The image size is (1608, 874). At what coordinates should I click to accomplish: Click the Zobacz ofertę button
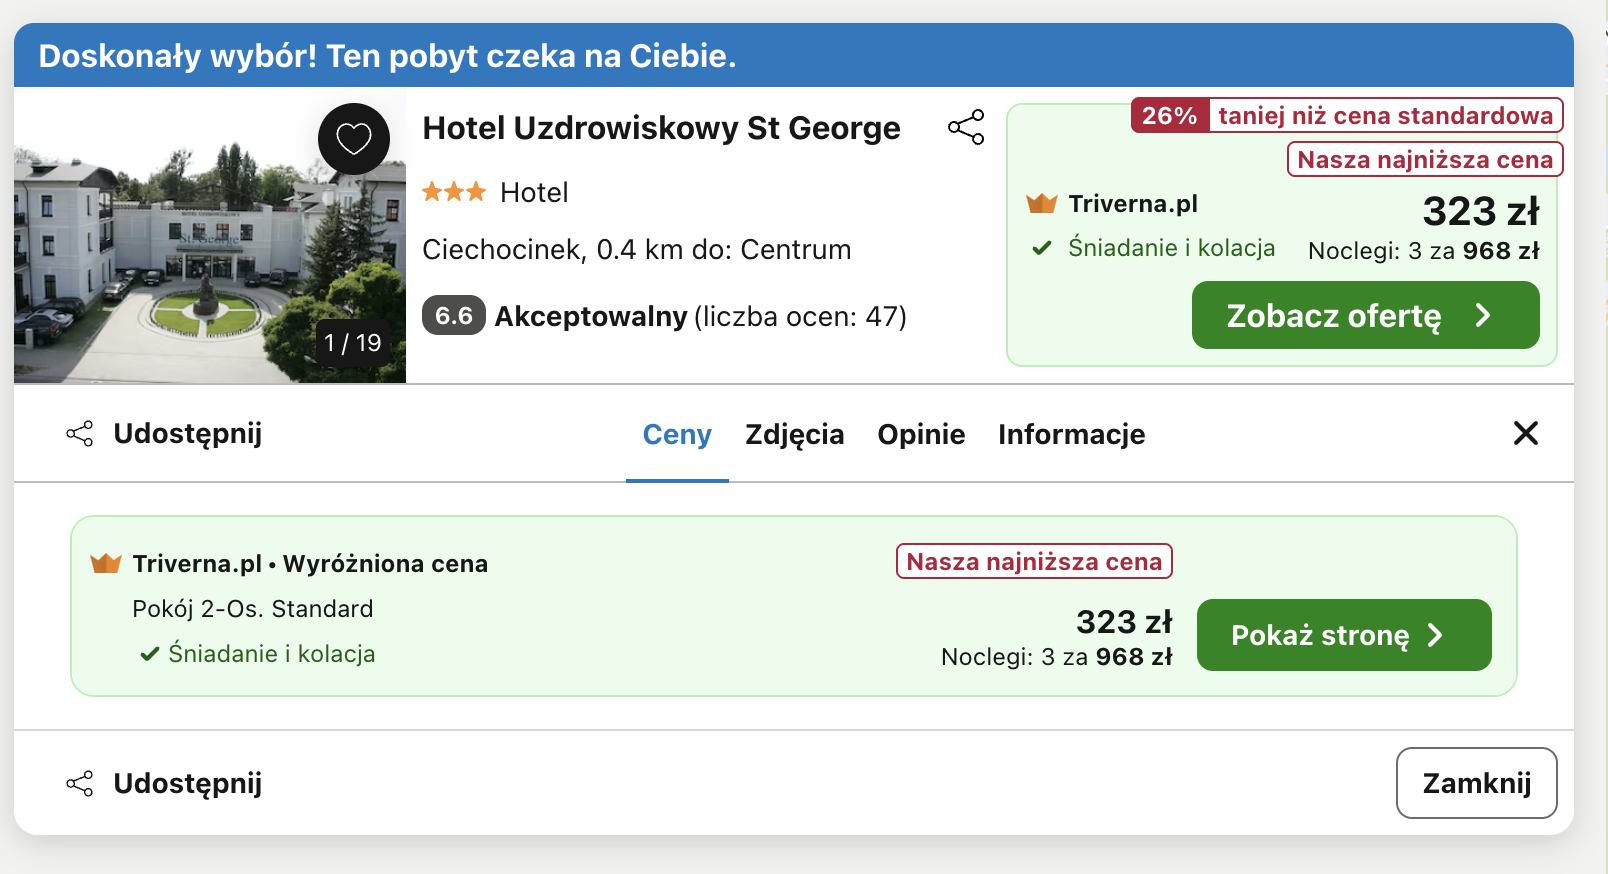1366,315
